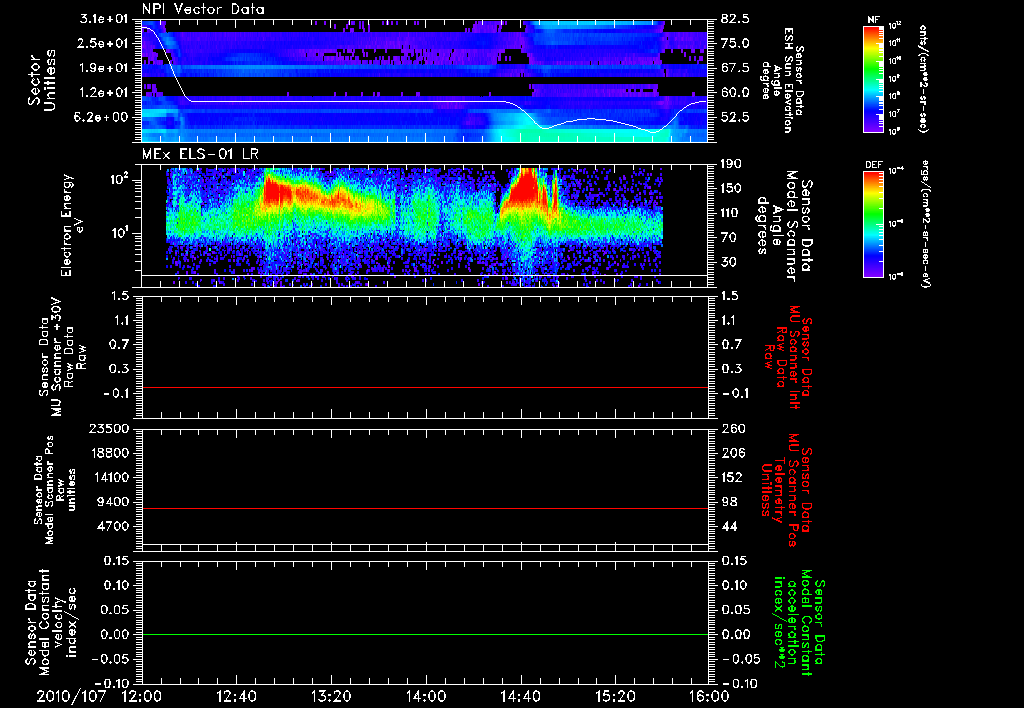
Task: Click the 82.5 sun elevation tick label
Action: pyautogui.click(x=736, y=18)
